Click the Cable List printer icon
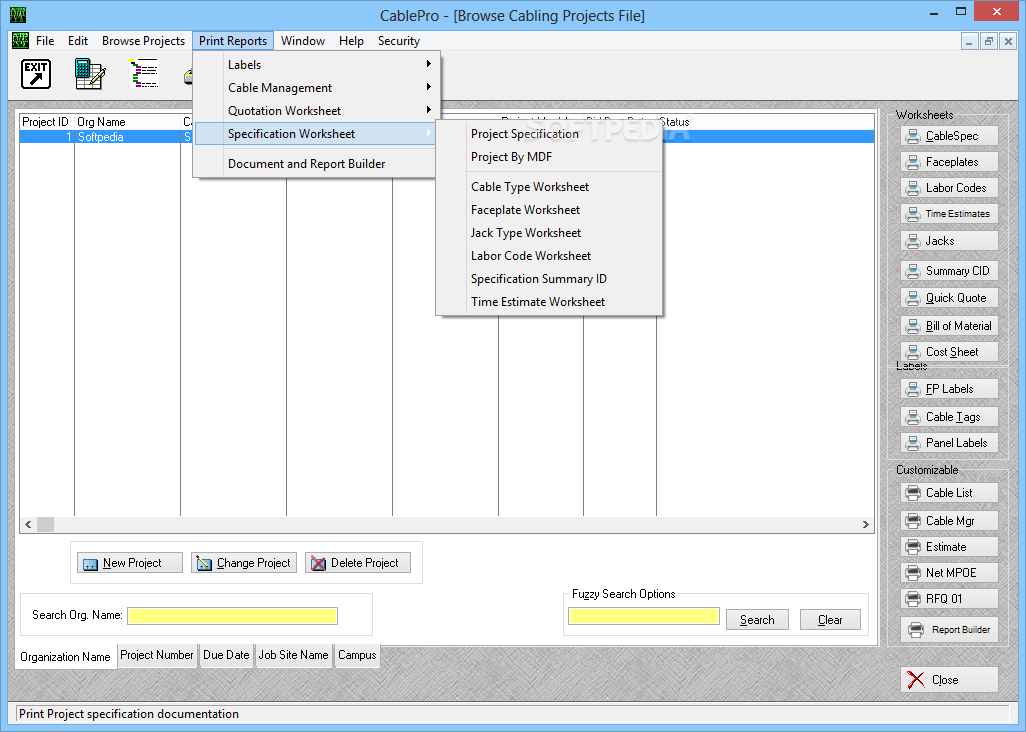1026x732 pixels. click(x=913, y=493)
